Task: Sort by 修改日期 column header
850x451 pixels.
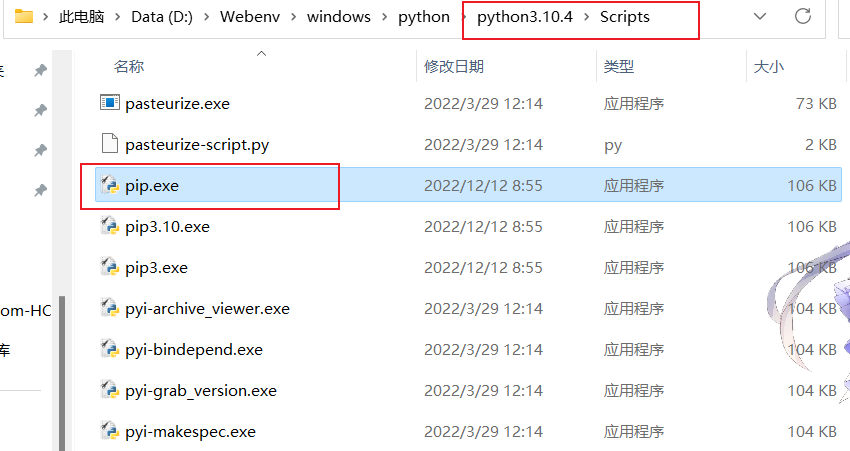Action: (454, 66)
